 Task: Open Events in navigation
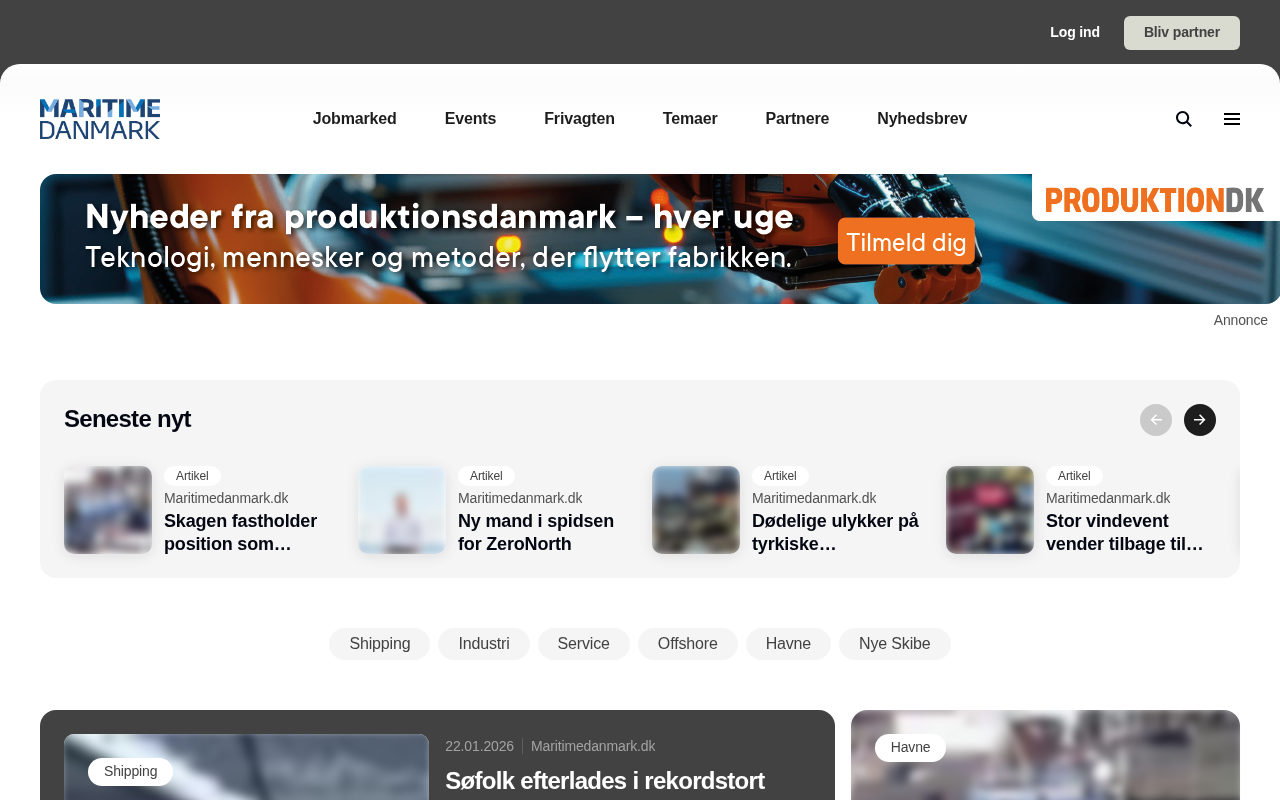[x=470, y=119]
